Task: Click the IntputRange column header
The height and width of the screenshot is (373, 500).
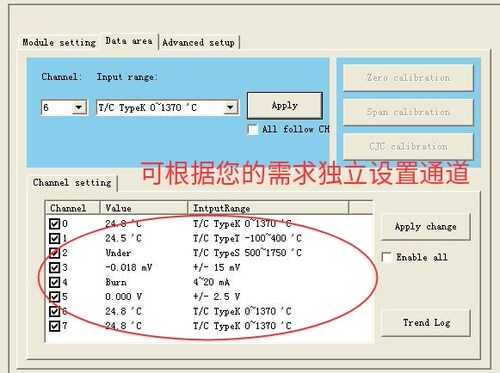Action: pyautogui.click(x=268, y=208)
